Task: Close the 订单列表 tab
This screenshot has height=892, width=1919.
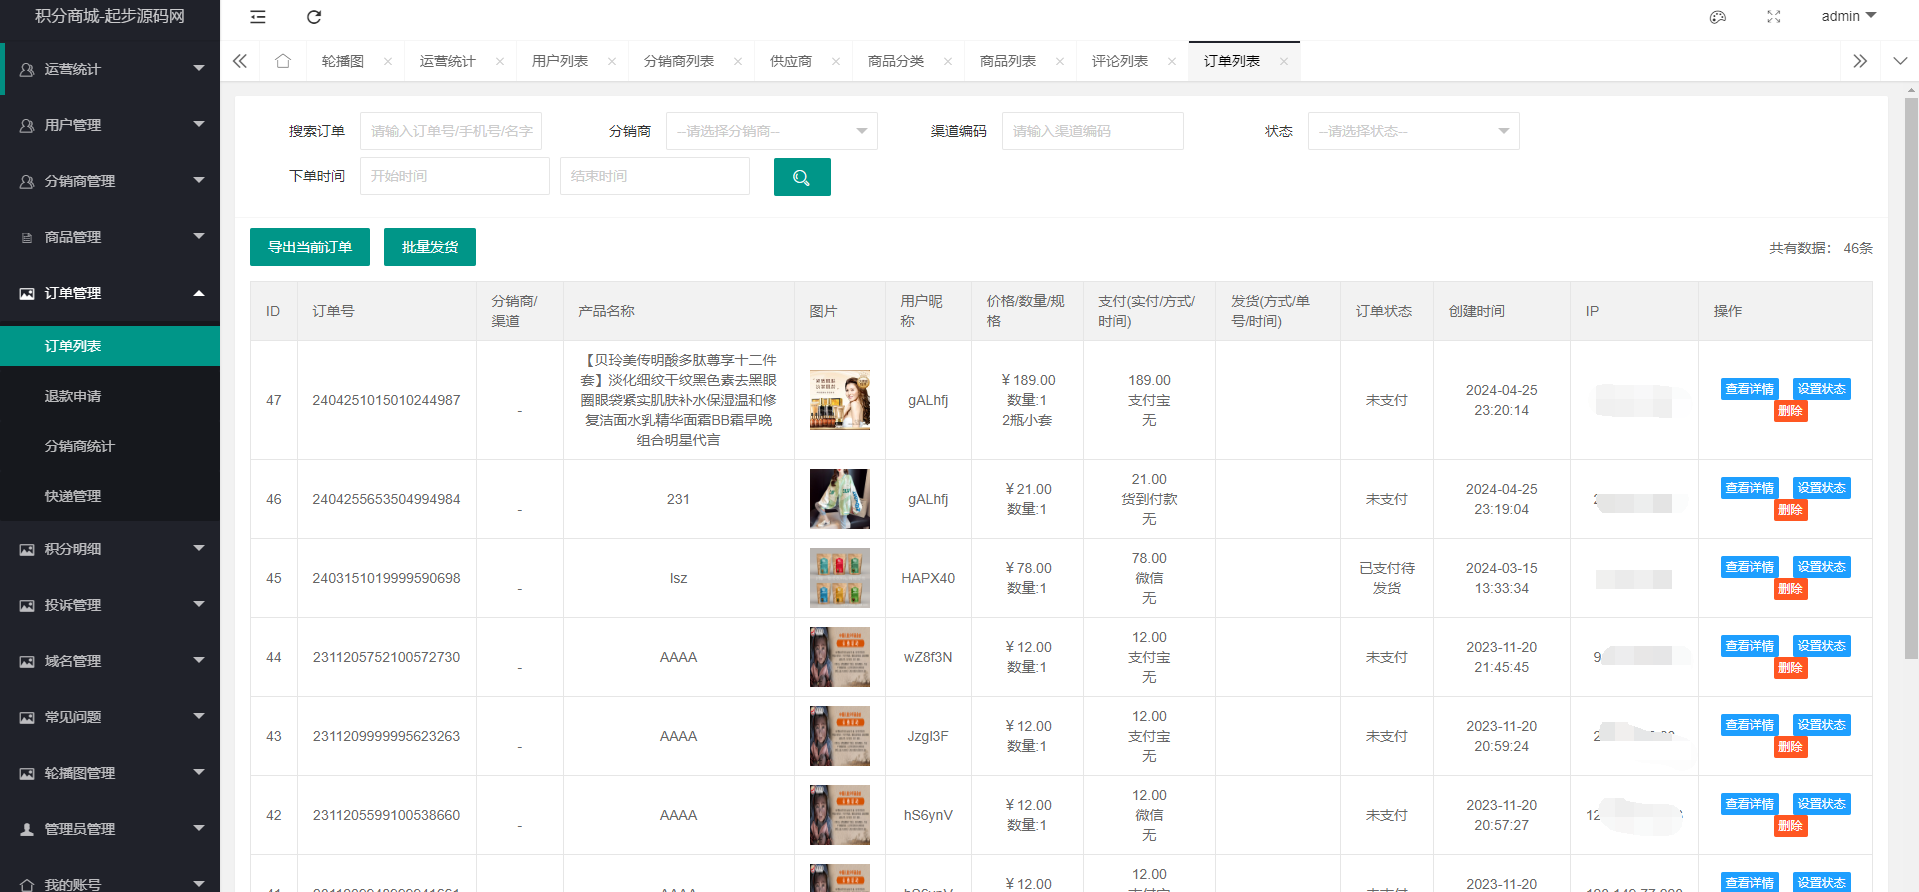Action: pyautogui.click(x=1283, y=62)
